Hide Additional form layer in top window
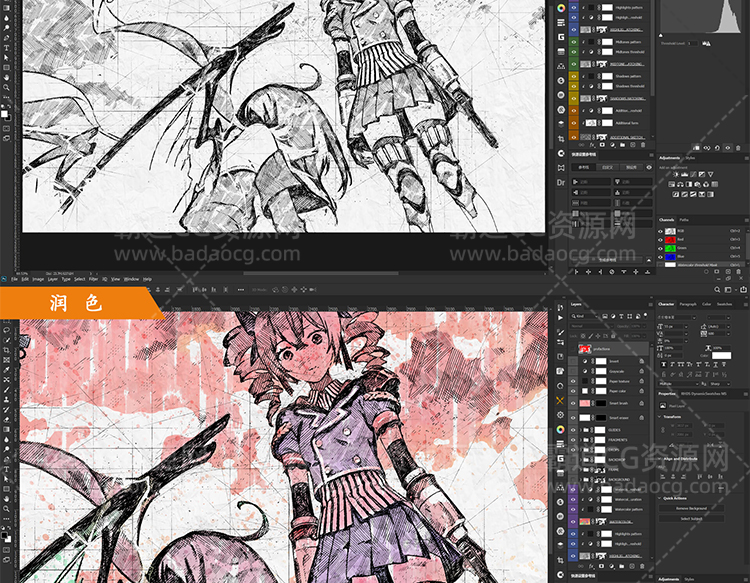 coord(574,123)
